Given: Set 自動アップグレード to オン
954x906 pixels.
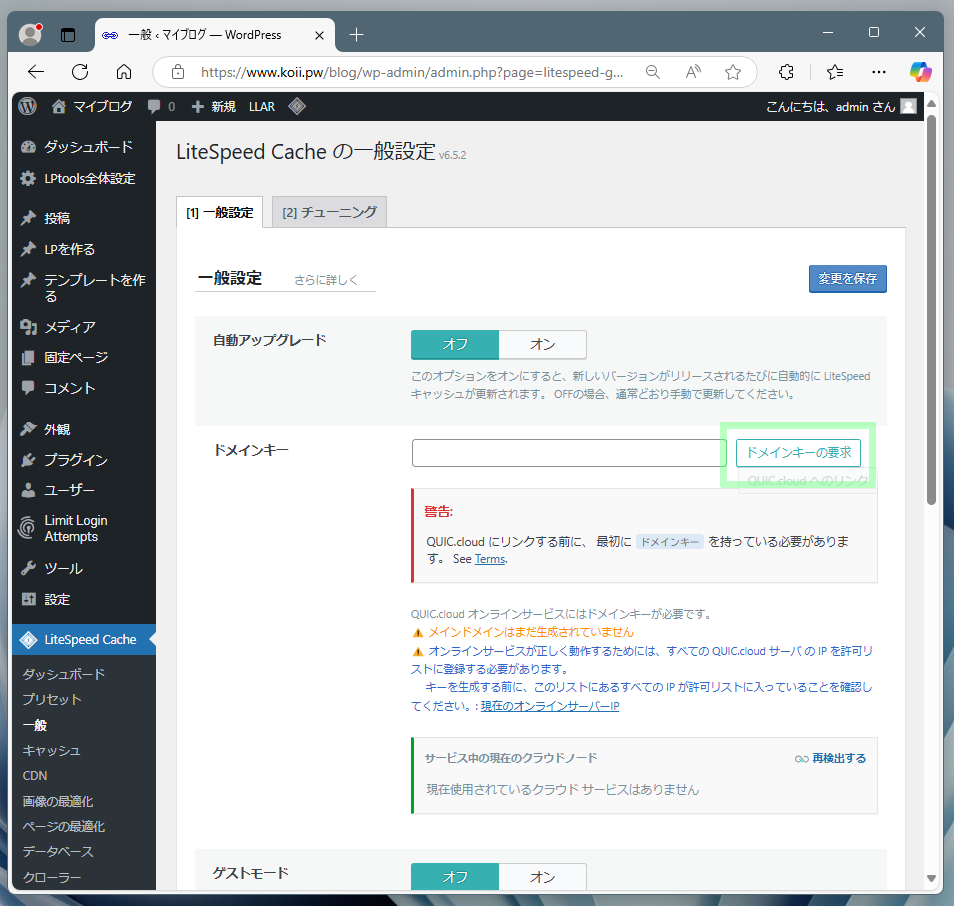Looking at the screenshot, I should 543,344.
